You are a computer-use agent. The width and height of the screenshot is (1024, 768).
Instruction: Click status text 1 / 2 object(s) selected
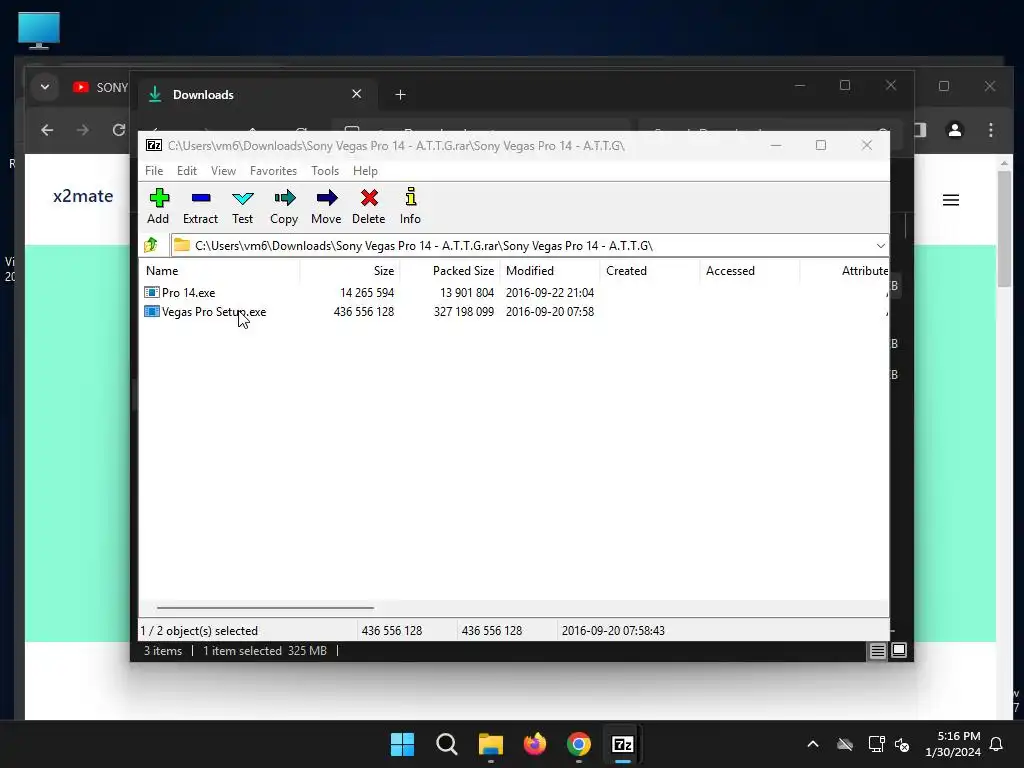click(x=199, y=631)
